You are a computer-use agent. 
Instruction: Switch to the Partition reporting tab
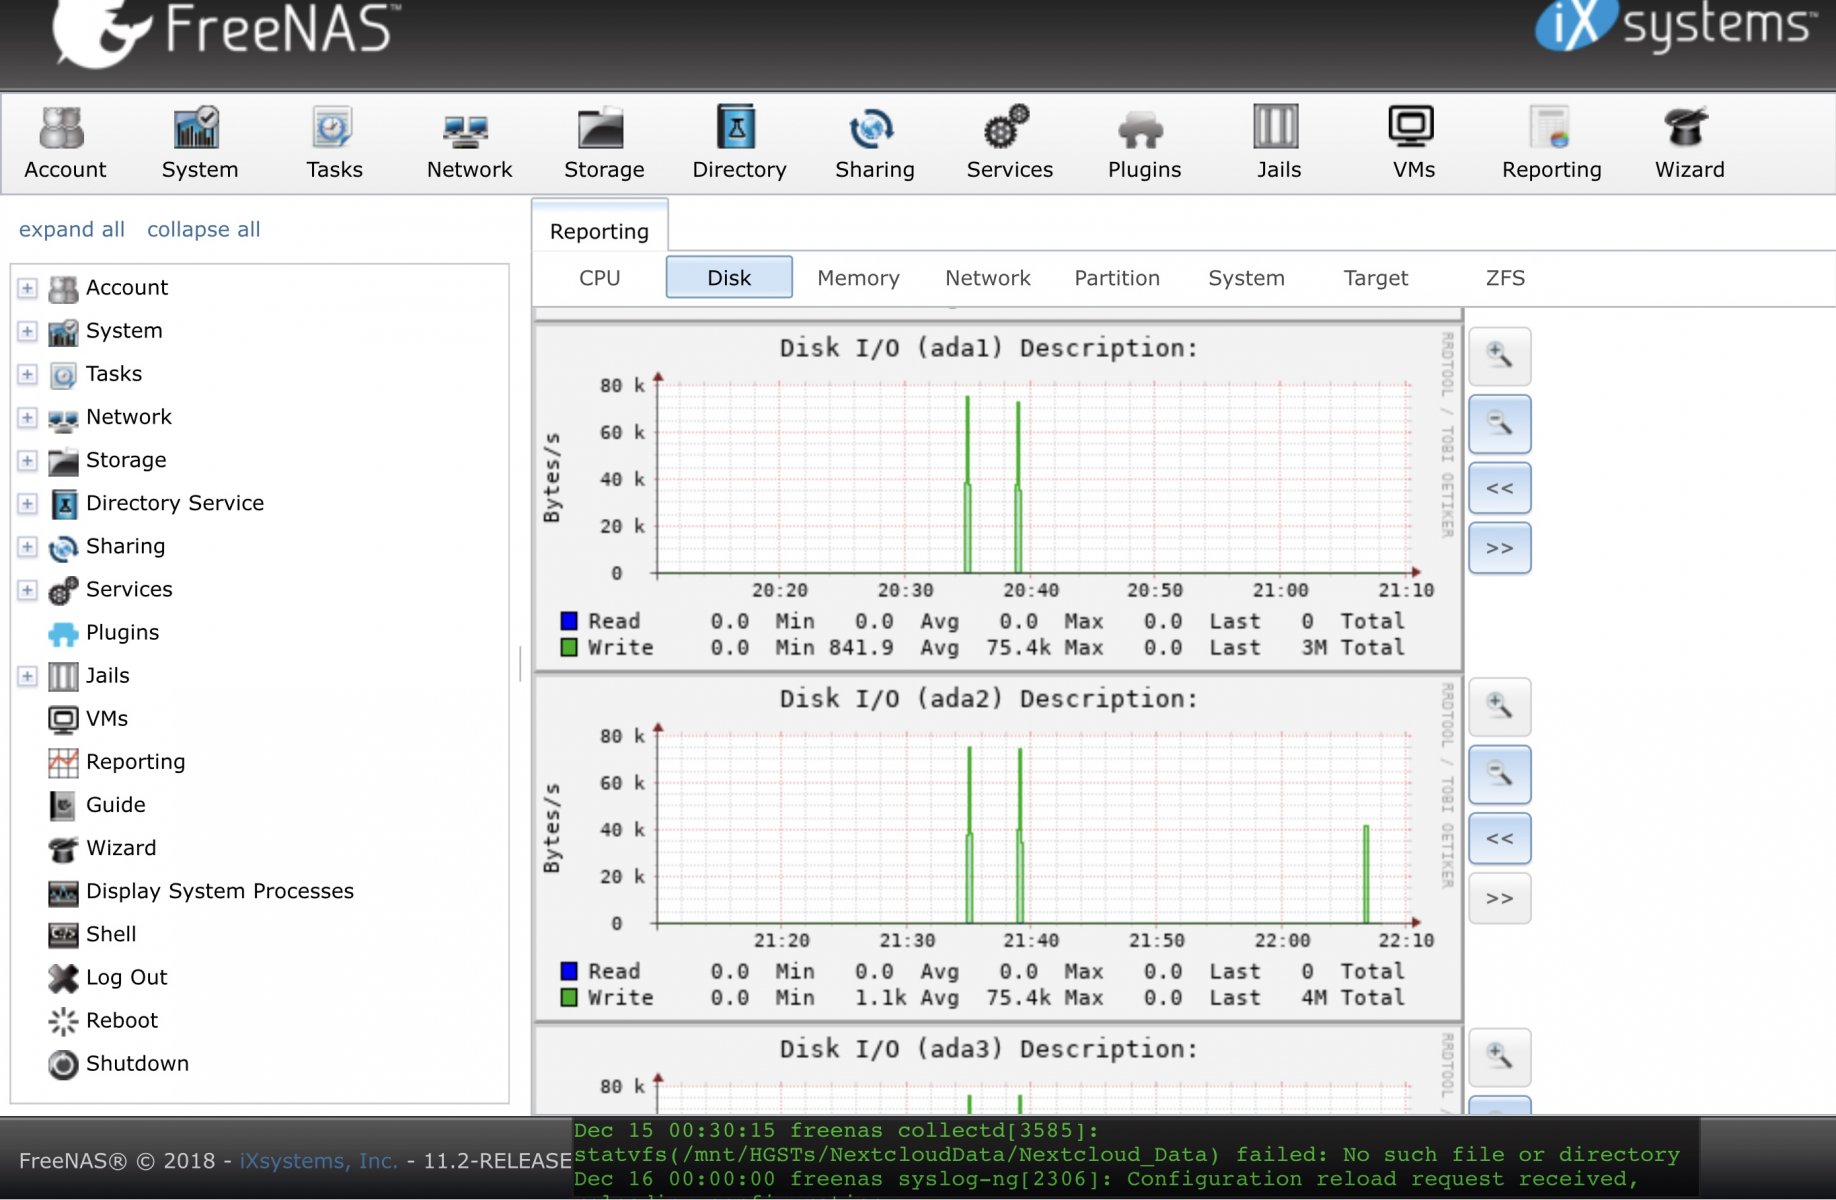1117,278
